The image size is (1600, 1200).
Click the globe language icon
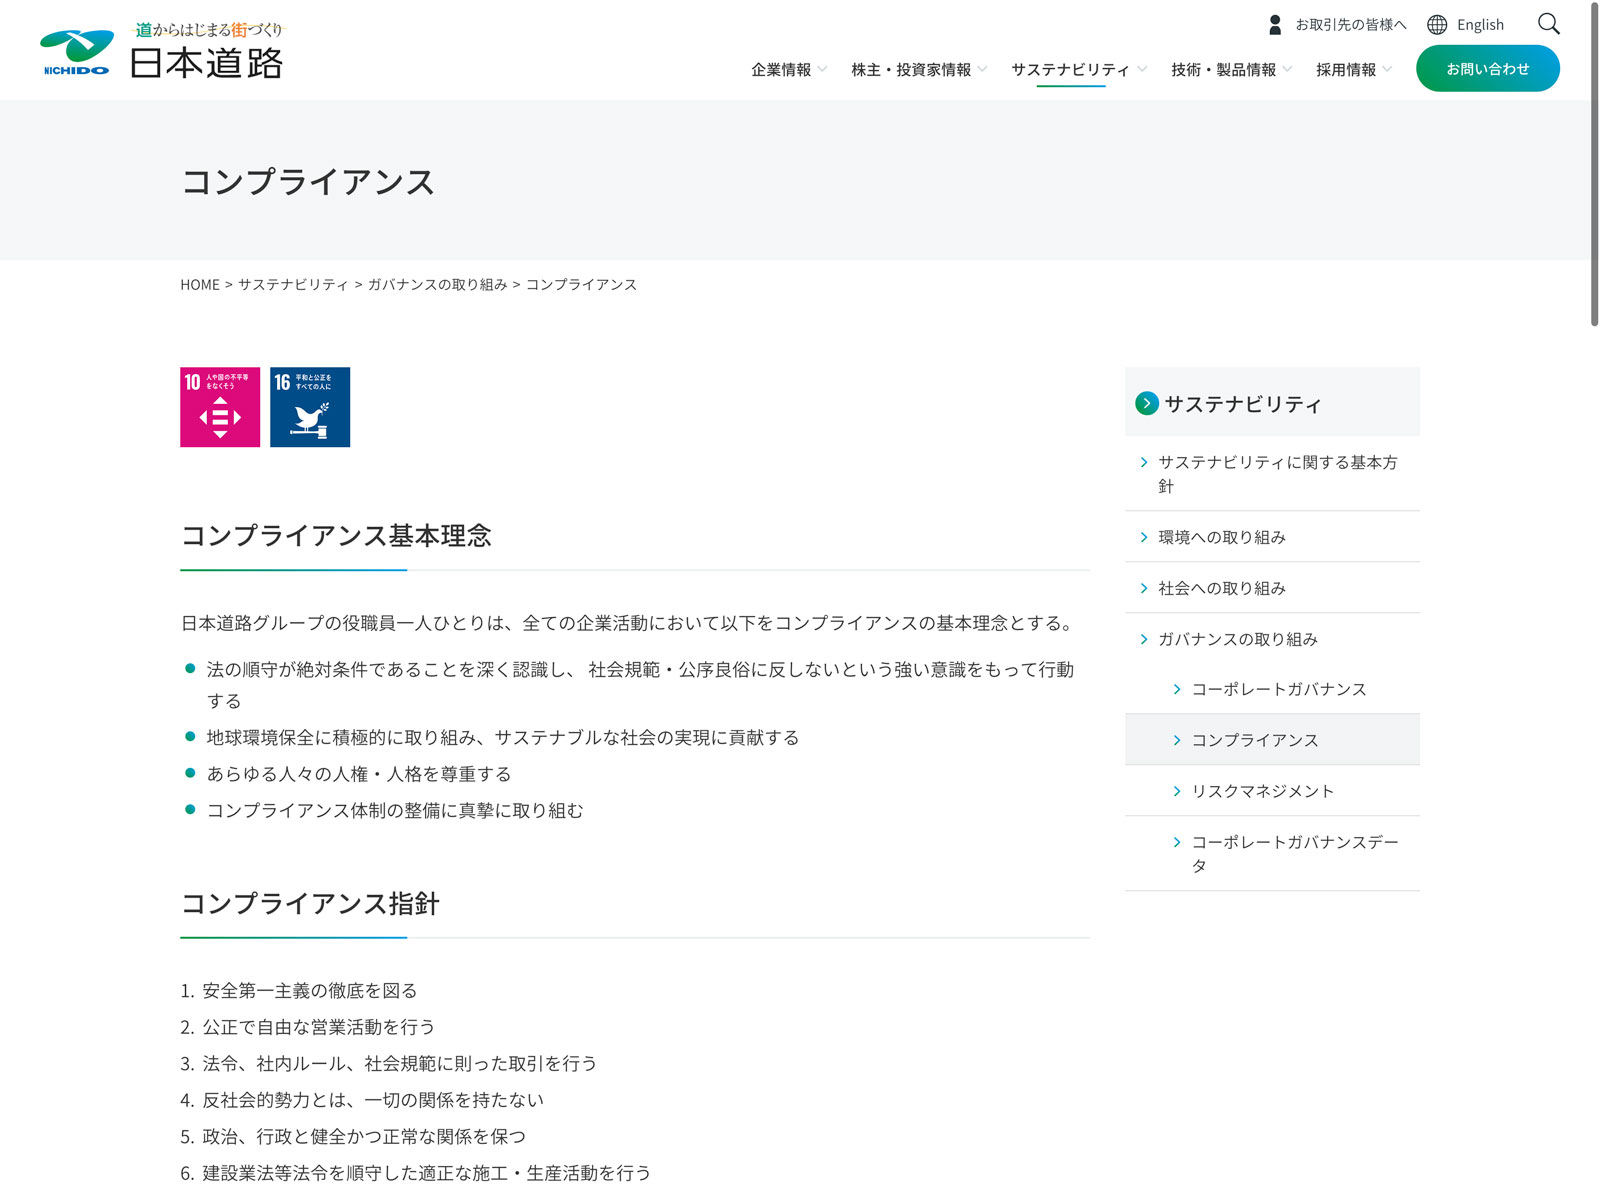pos(1437,25)
